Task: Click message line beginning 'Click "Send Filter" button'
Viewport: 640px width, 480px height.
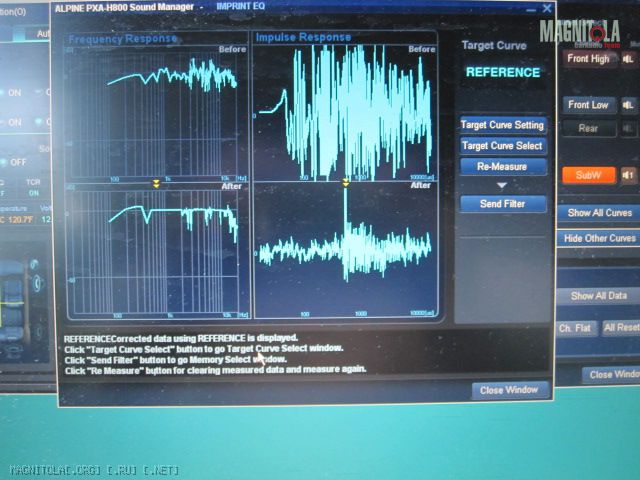Action: [x=176, y=360]
